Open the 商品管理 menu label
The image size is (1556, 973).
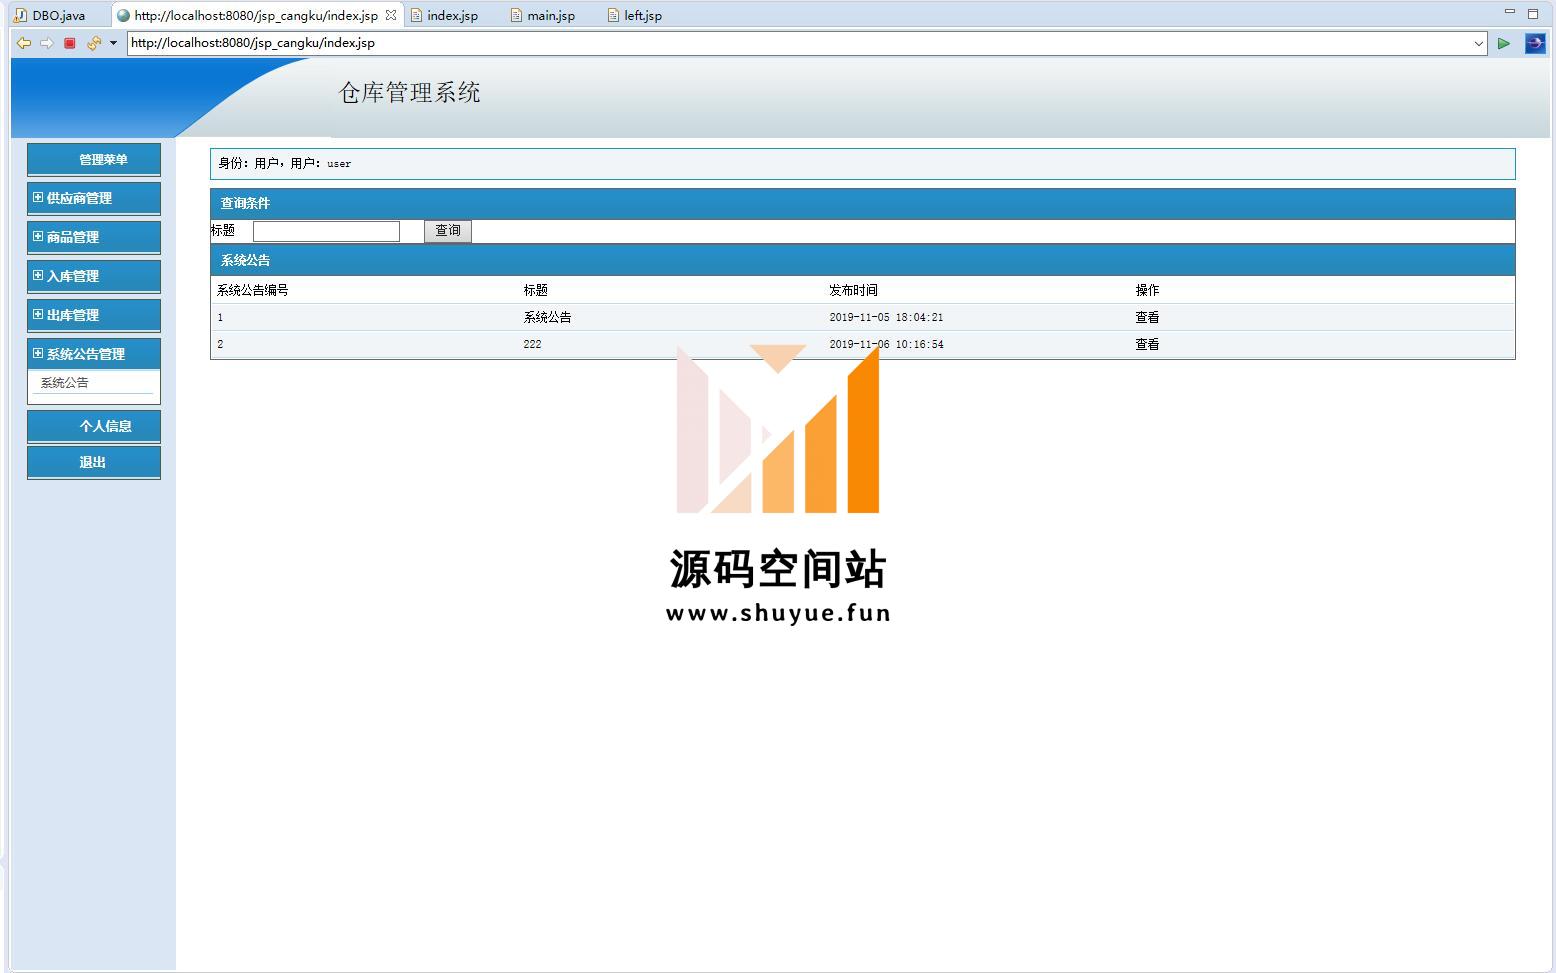coord(73,237)
